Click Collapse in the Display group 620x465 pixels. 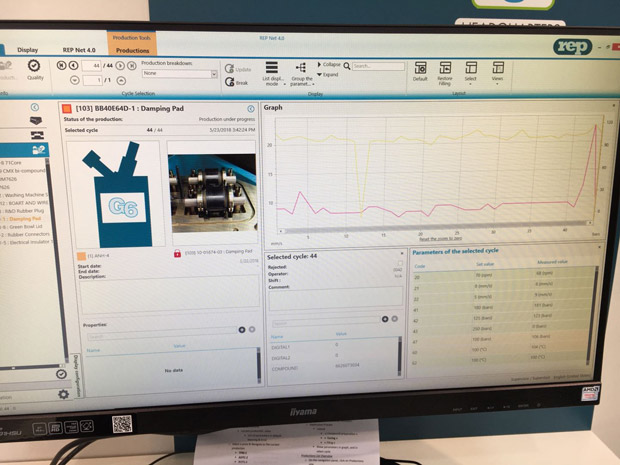329,64
